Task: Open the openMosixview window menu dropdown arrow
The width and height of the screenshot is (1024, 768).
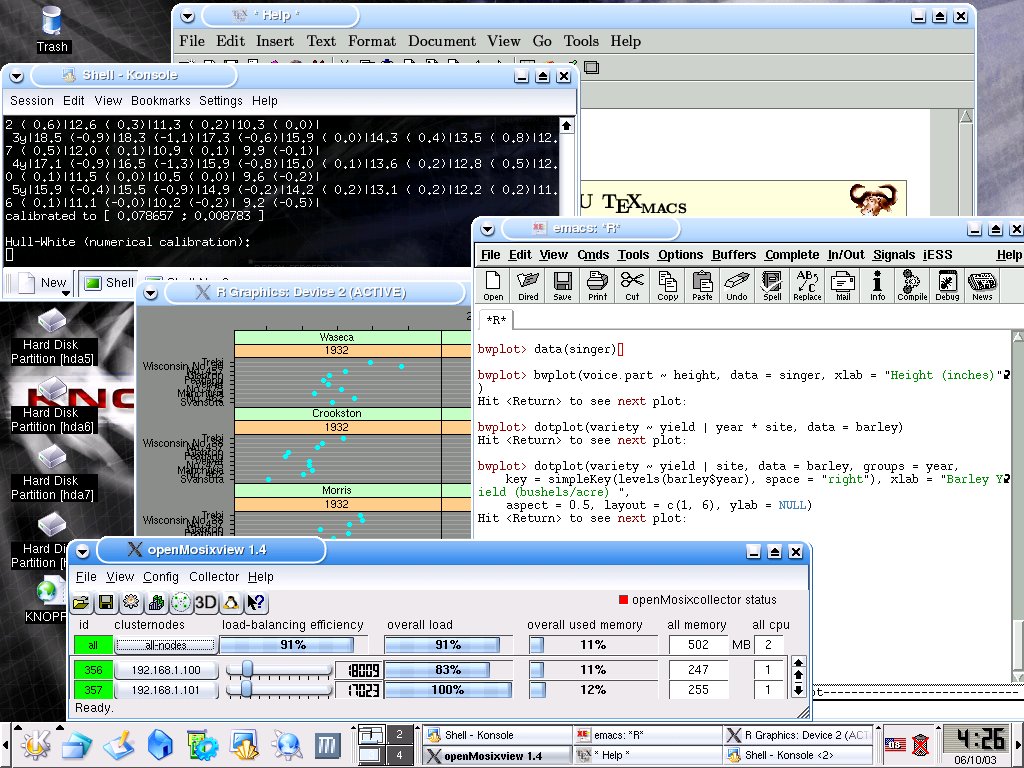Action: point(82,551)
